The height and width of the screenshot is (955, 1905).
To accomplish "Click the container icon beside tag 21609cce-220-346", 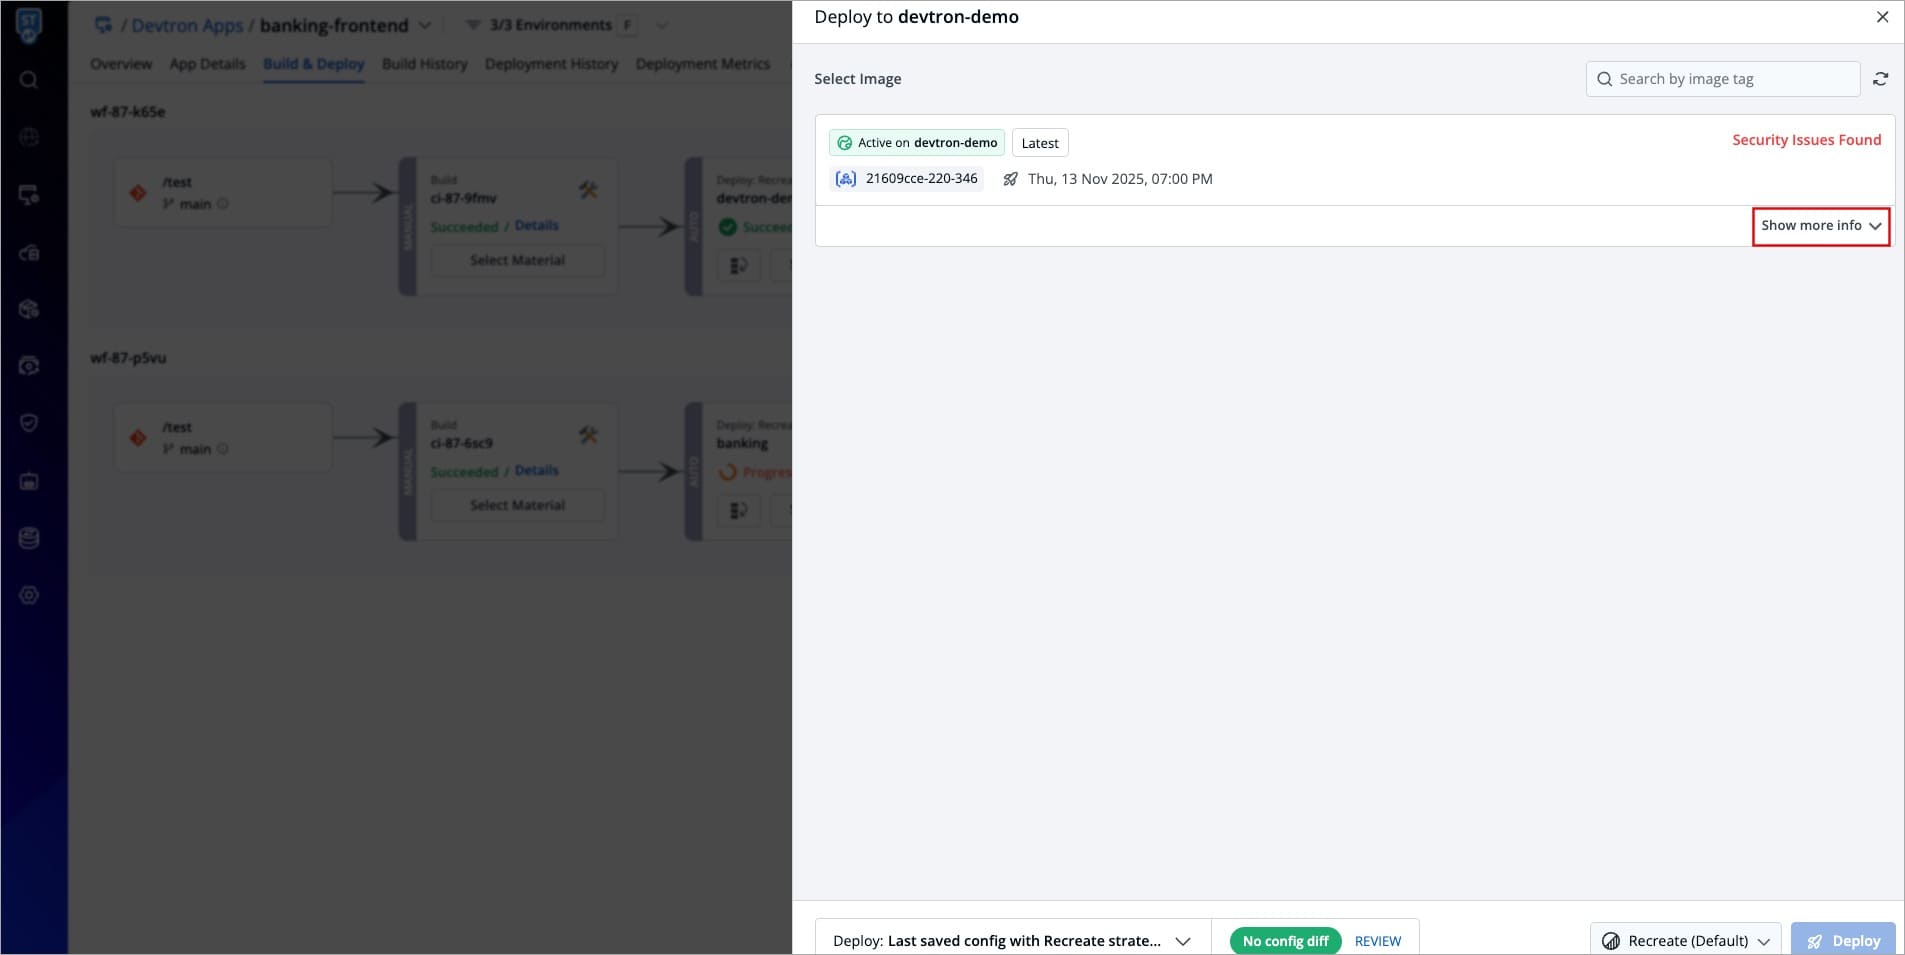I will point(846,179).
